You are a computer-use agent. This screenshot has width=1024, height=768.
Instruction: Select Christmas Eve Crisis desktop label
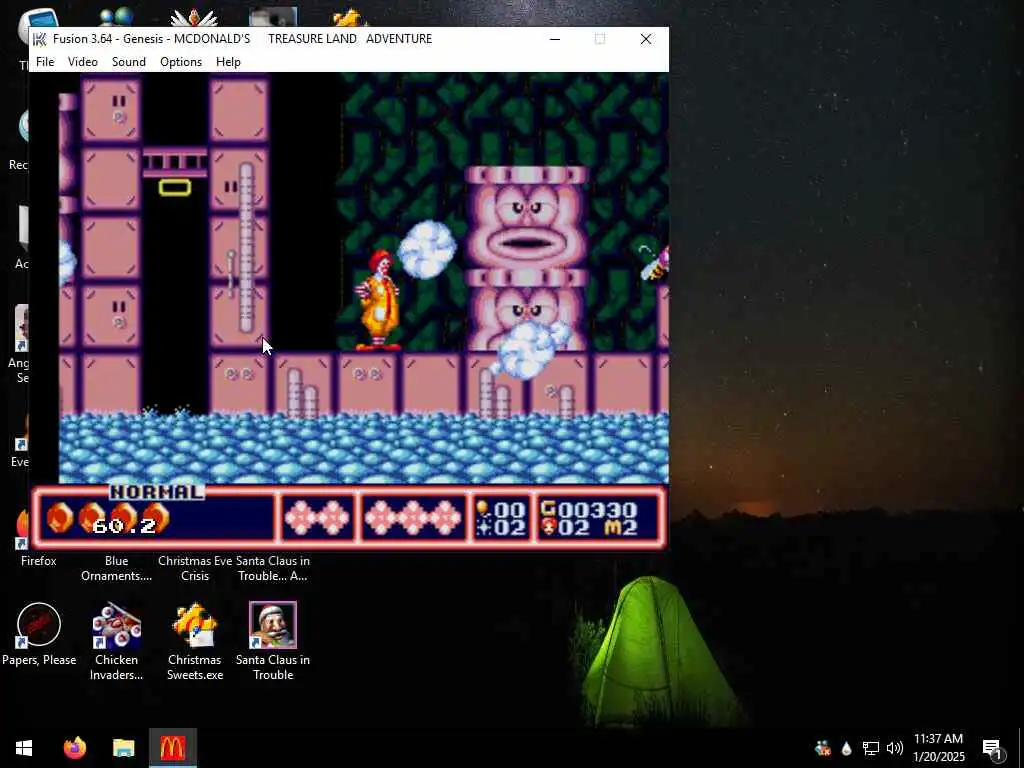point(195,568)
